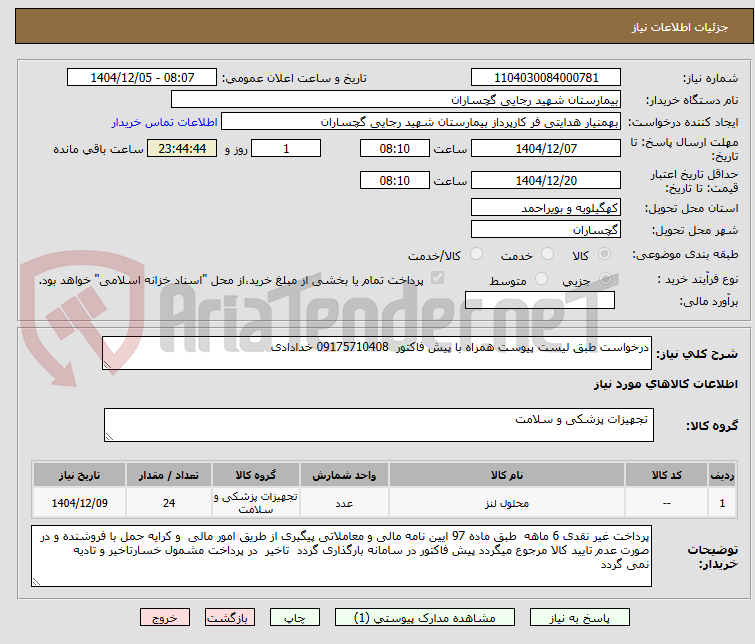The height and width of the screenshot is (644, 755).
Task: Click the کد کالا column header
Action: (666, 475)
